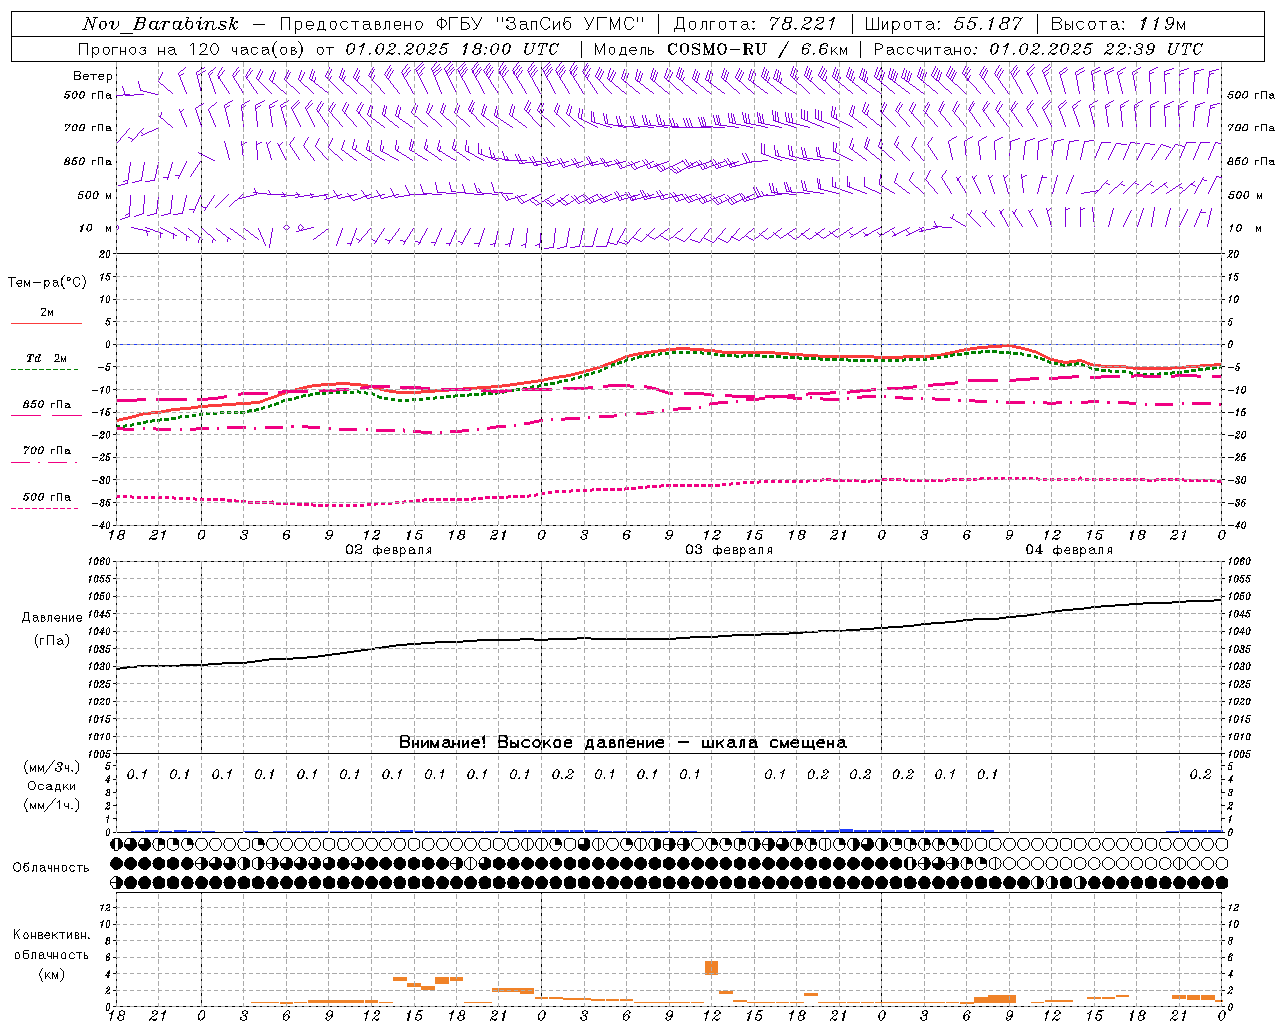Click the 03 февраля date label
Viewport: 1280px width, 1024px height.
click(x=729, y=550)
